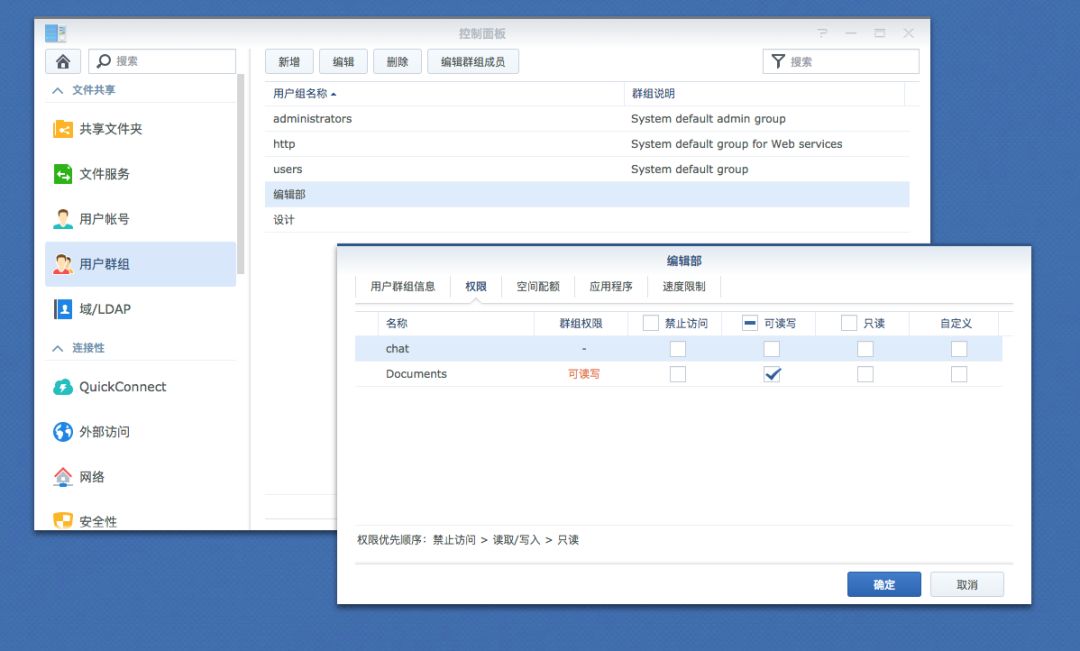Select the http group row
This screenshot has height=651, width=1080.
tap(587, 144)
